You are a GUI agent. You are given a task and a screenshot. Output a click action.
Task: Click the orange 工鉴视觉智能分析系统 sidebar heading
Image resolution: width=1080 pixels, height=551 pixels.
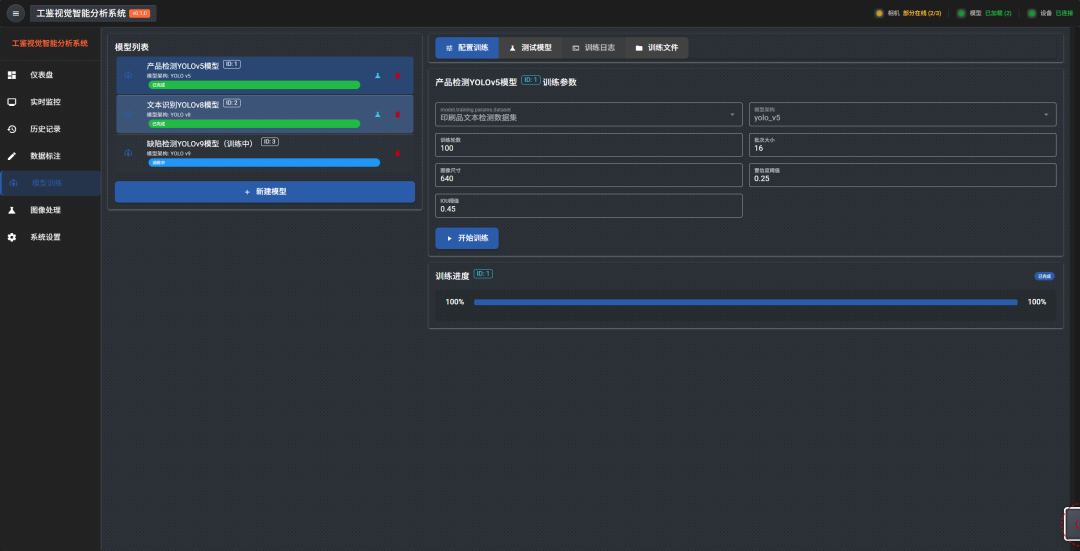click(x=50, y=43)
